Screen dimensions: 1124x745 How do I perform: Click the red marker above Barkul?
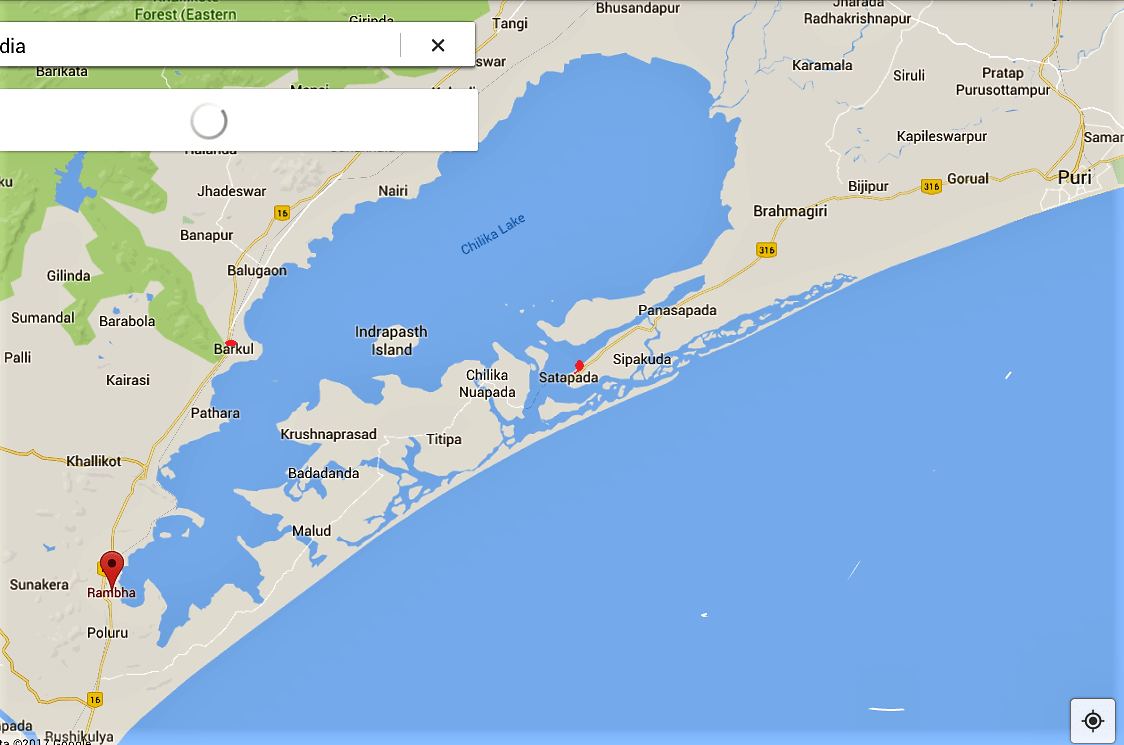pos(231,343)
